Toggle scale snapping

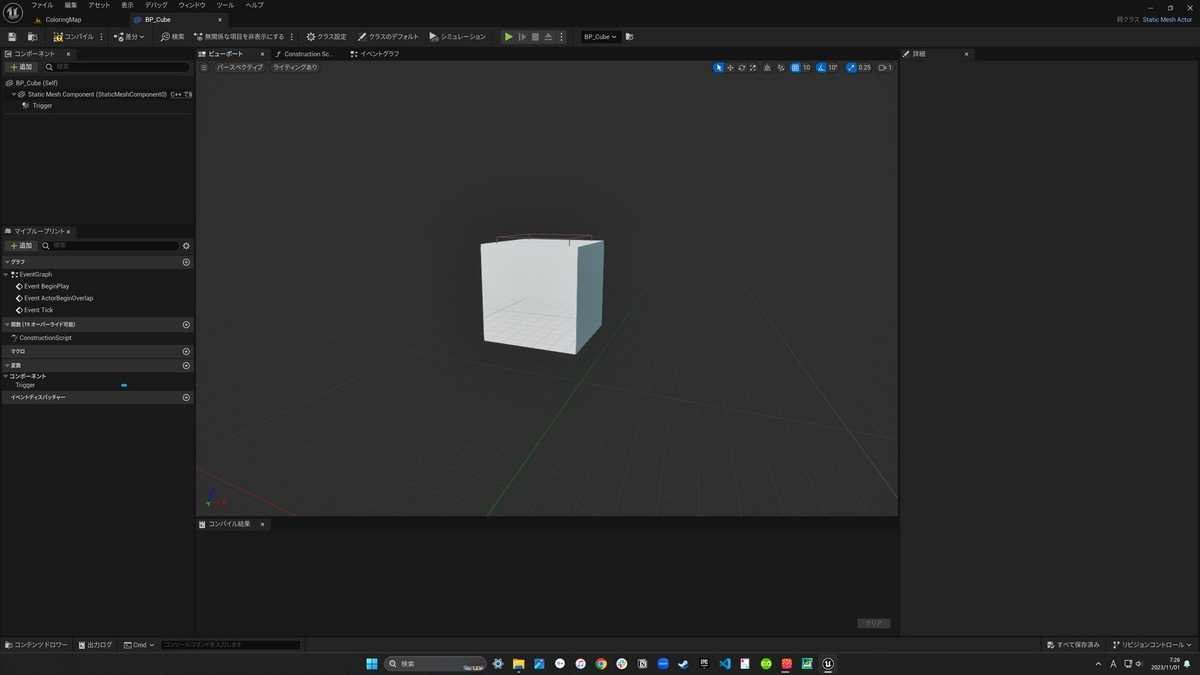point(851,67)
